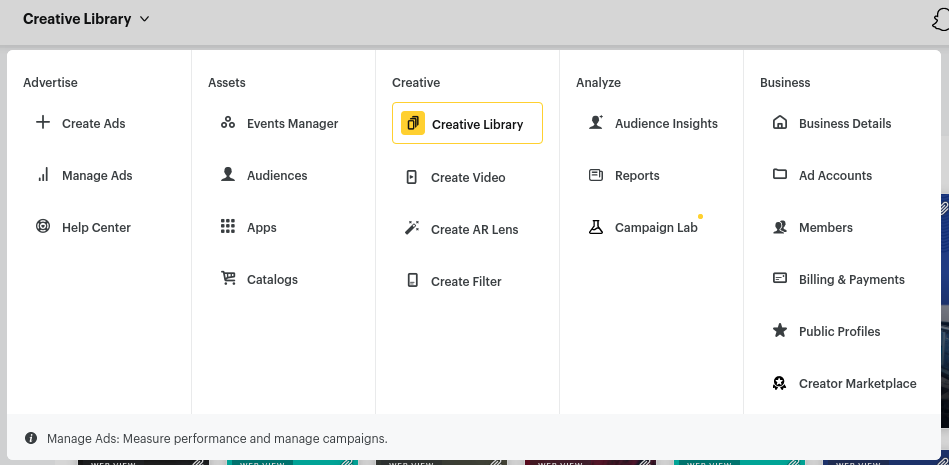949x465 pixels.
Task: Click the Creator Marketplace badge icon
Action: (x=780, y=383)
